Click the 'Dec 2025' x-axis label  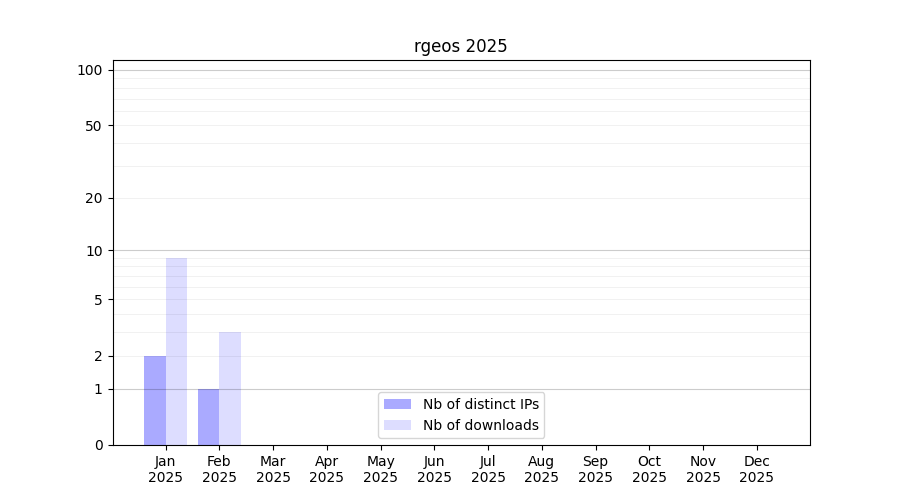(x=756, y=469)
